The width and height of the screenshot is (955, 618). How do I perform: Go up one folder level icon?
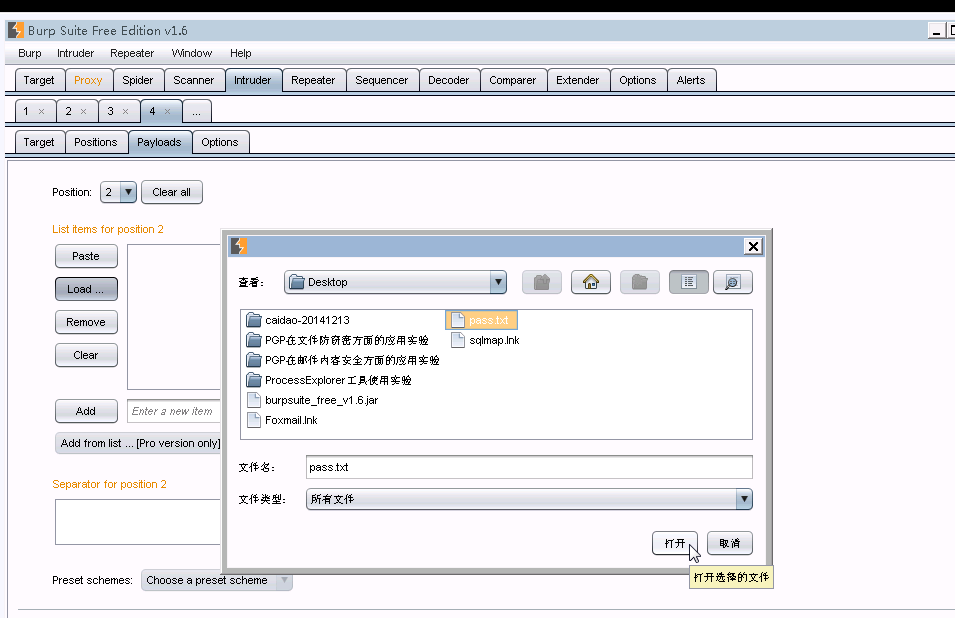541,282
